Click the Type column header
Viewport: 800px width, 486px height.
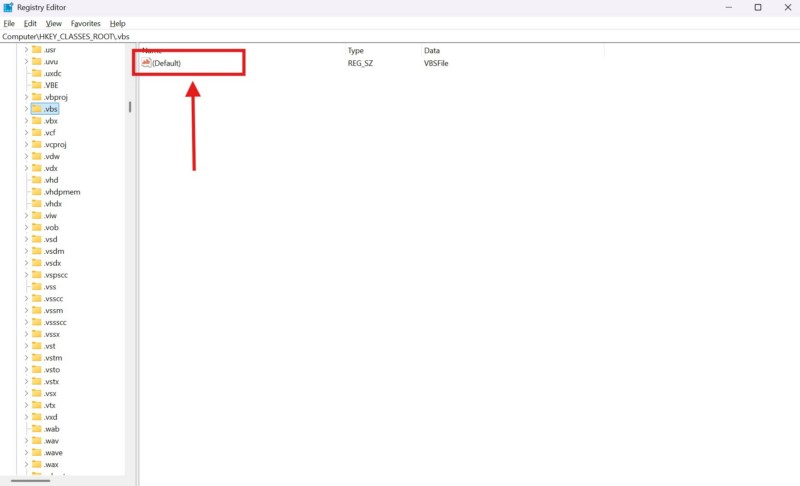click(383, 50)
